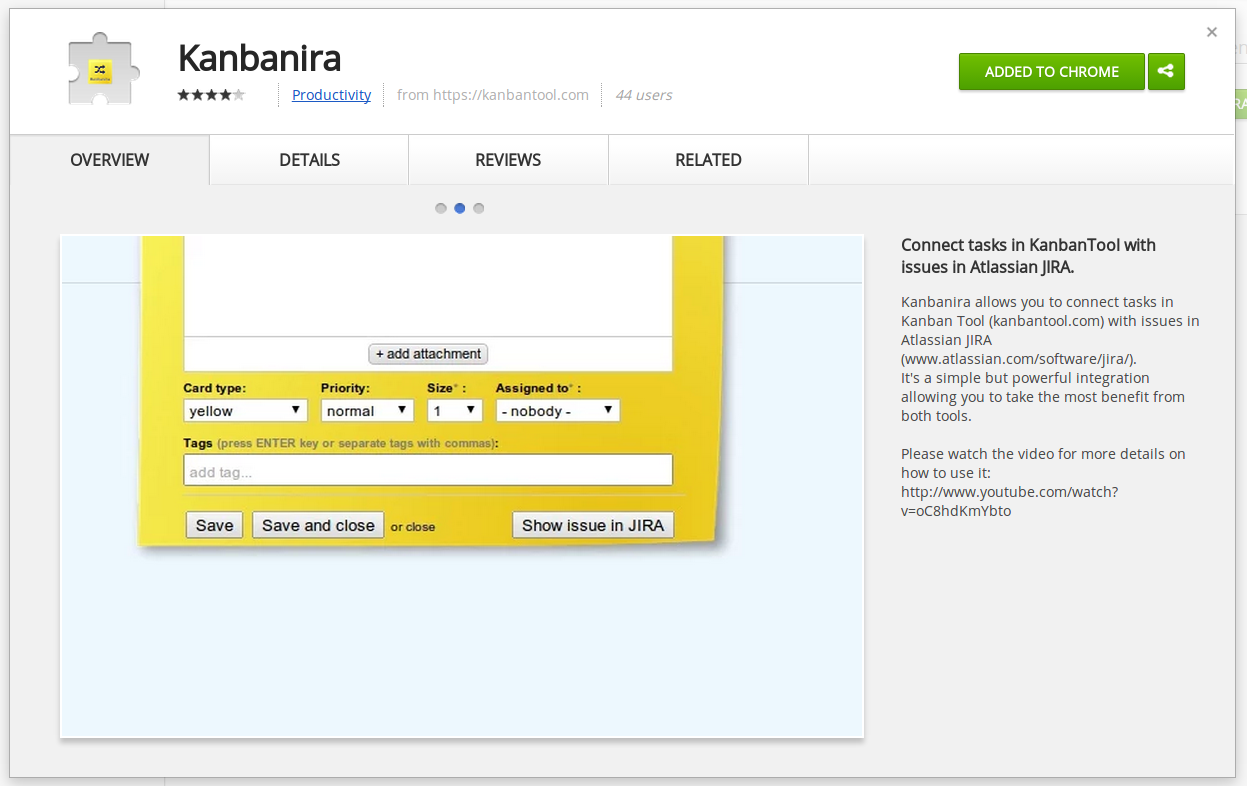
Task: Click the ADDED TO CHROME button
Action: (x=1051, y=71)
